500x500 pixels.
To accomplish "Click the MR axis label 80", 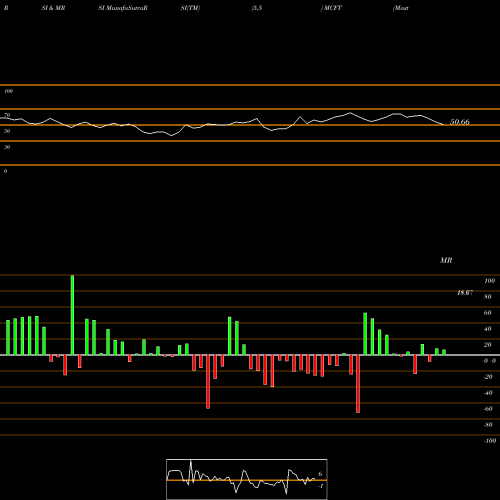I will [488, 297].
